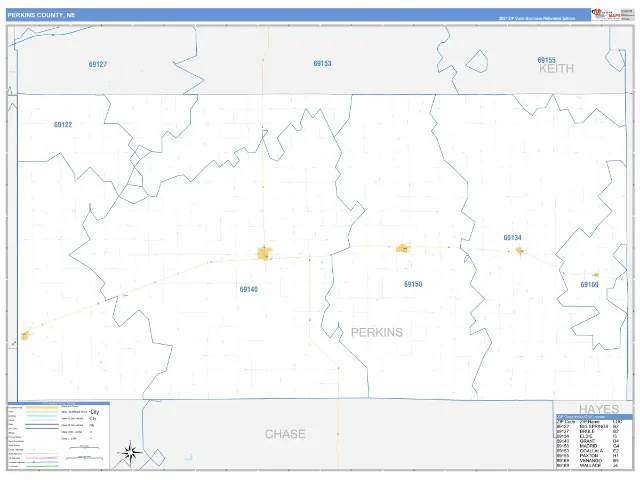Screen dimensions: 640x480
Task: Click the KEITH county name label
Action: click(556, 69)
